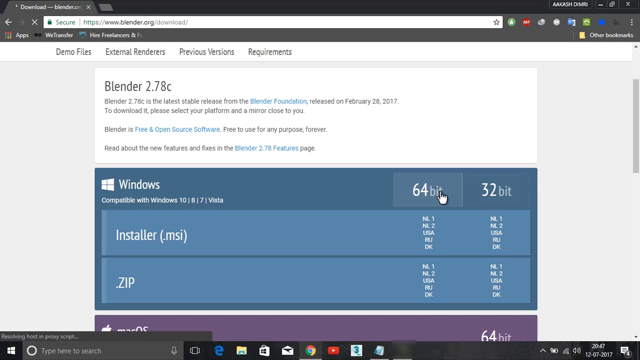Download 32-bit Installer from RU mirror
The height and width of the screenshot is (360, 640).
[x=496, y=240]
